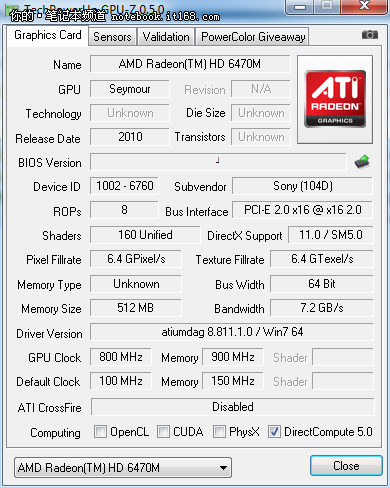Click DirectX Support value 11.0 / SM5.0
This screenshot has height=488, width=390.
pos(331,235)
